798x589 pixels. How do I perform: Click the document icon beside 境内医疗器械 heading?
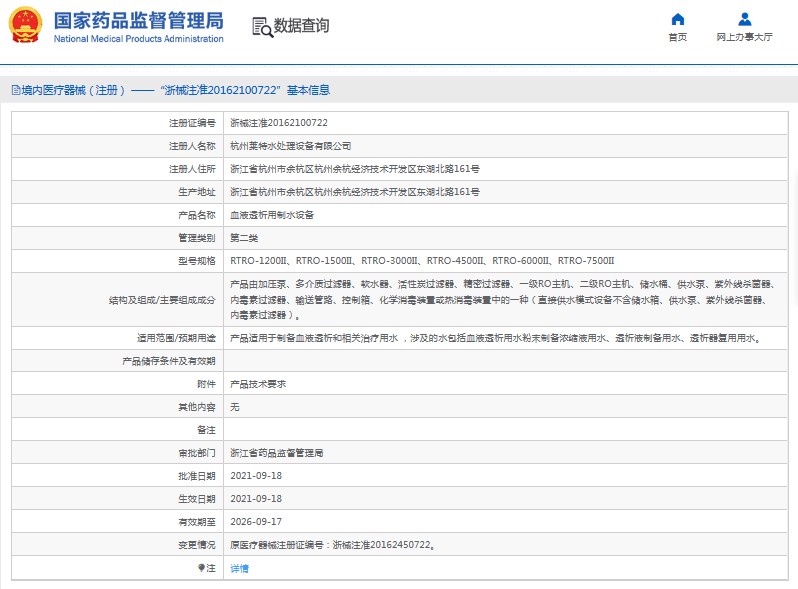pos(14,90)
